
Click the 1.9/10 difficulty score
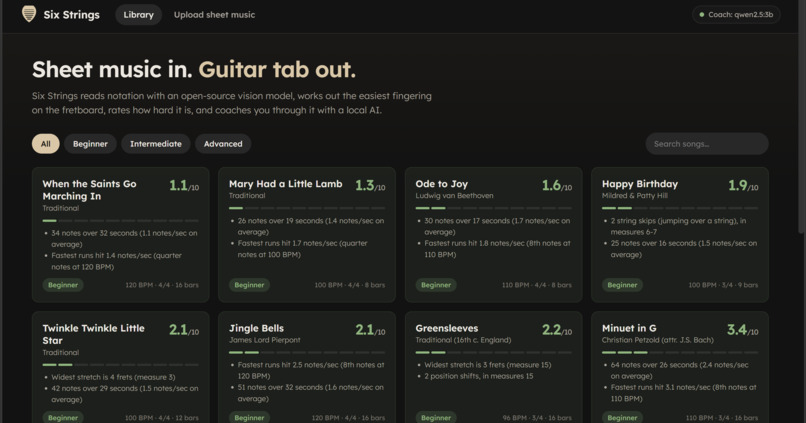point(743,186)
